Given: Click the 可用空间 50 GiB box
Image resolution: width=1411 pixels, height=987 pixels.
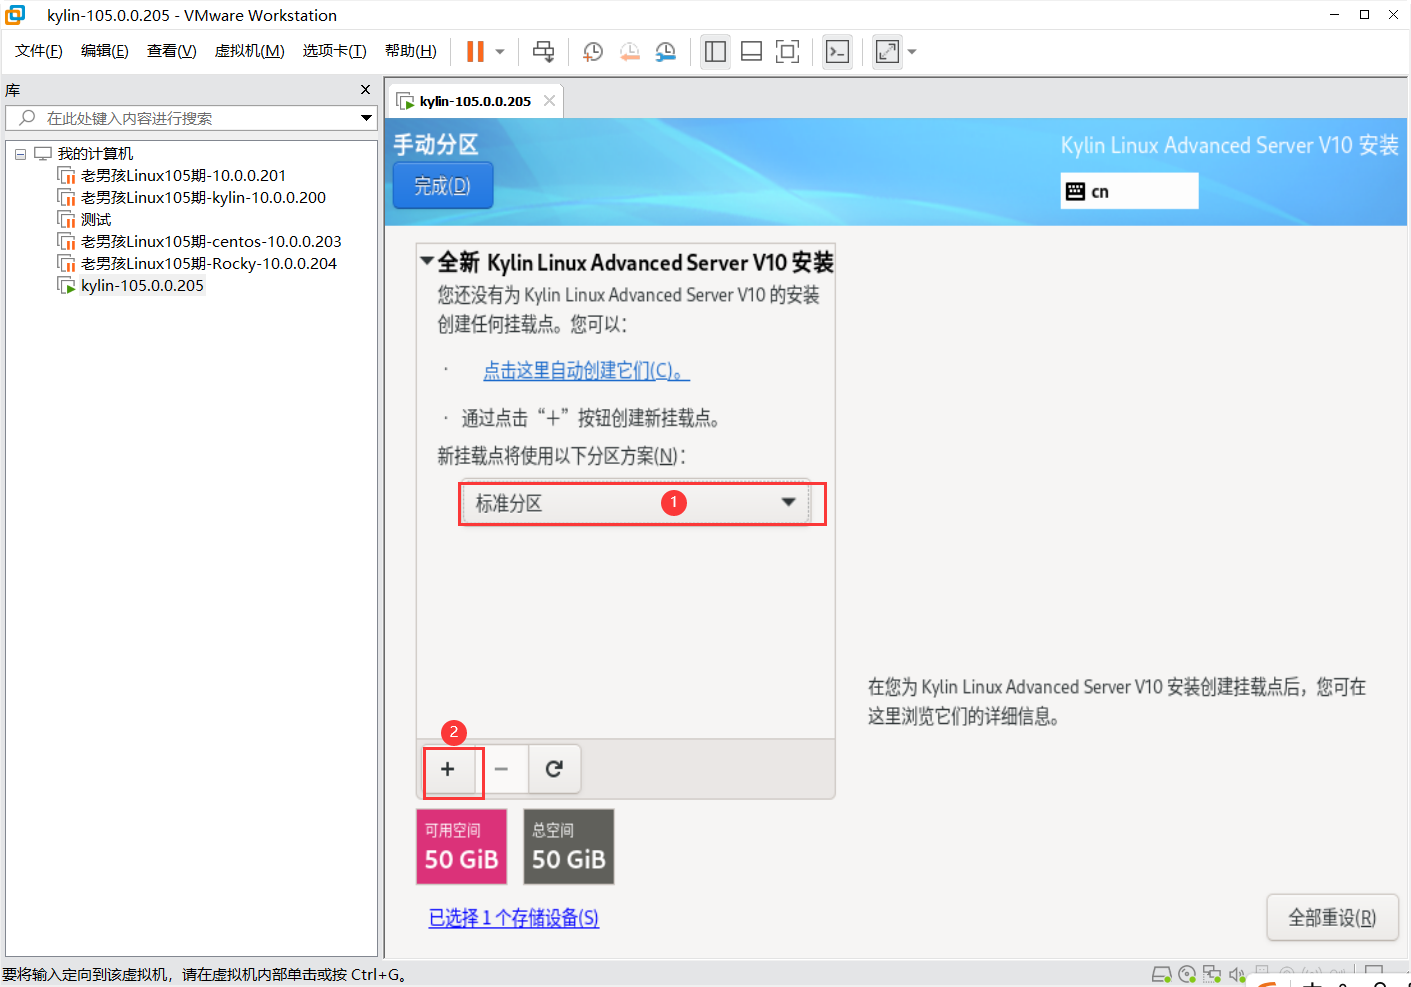Looking at the screenshot, I should click(x=461, y=847).
